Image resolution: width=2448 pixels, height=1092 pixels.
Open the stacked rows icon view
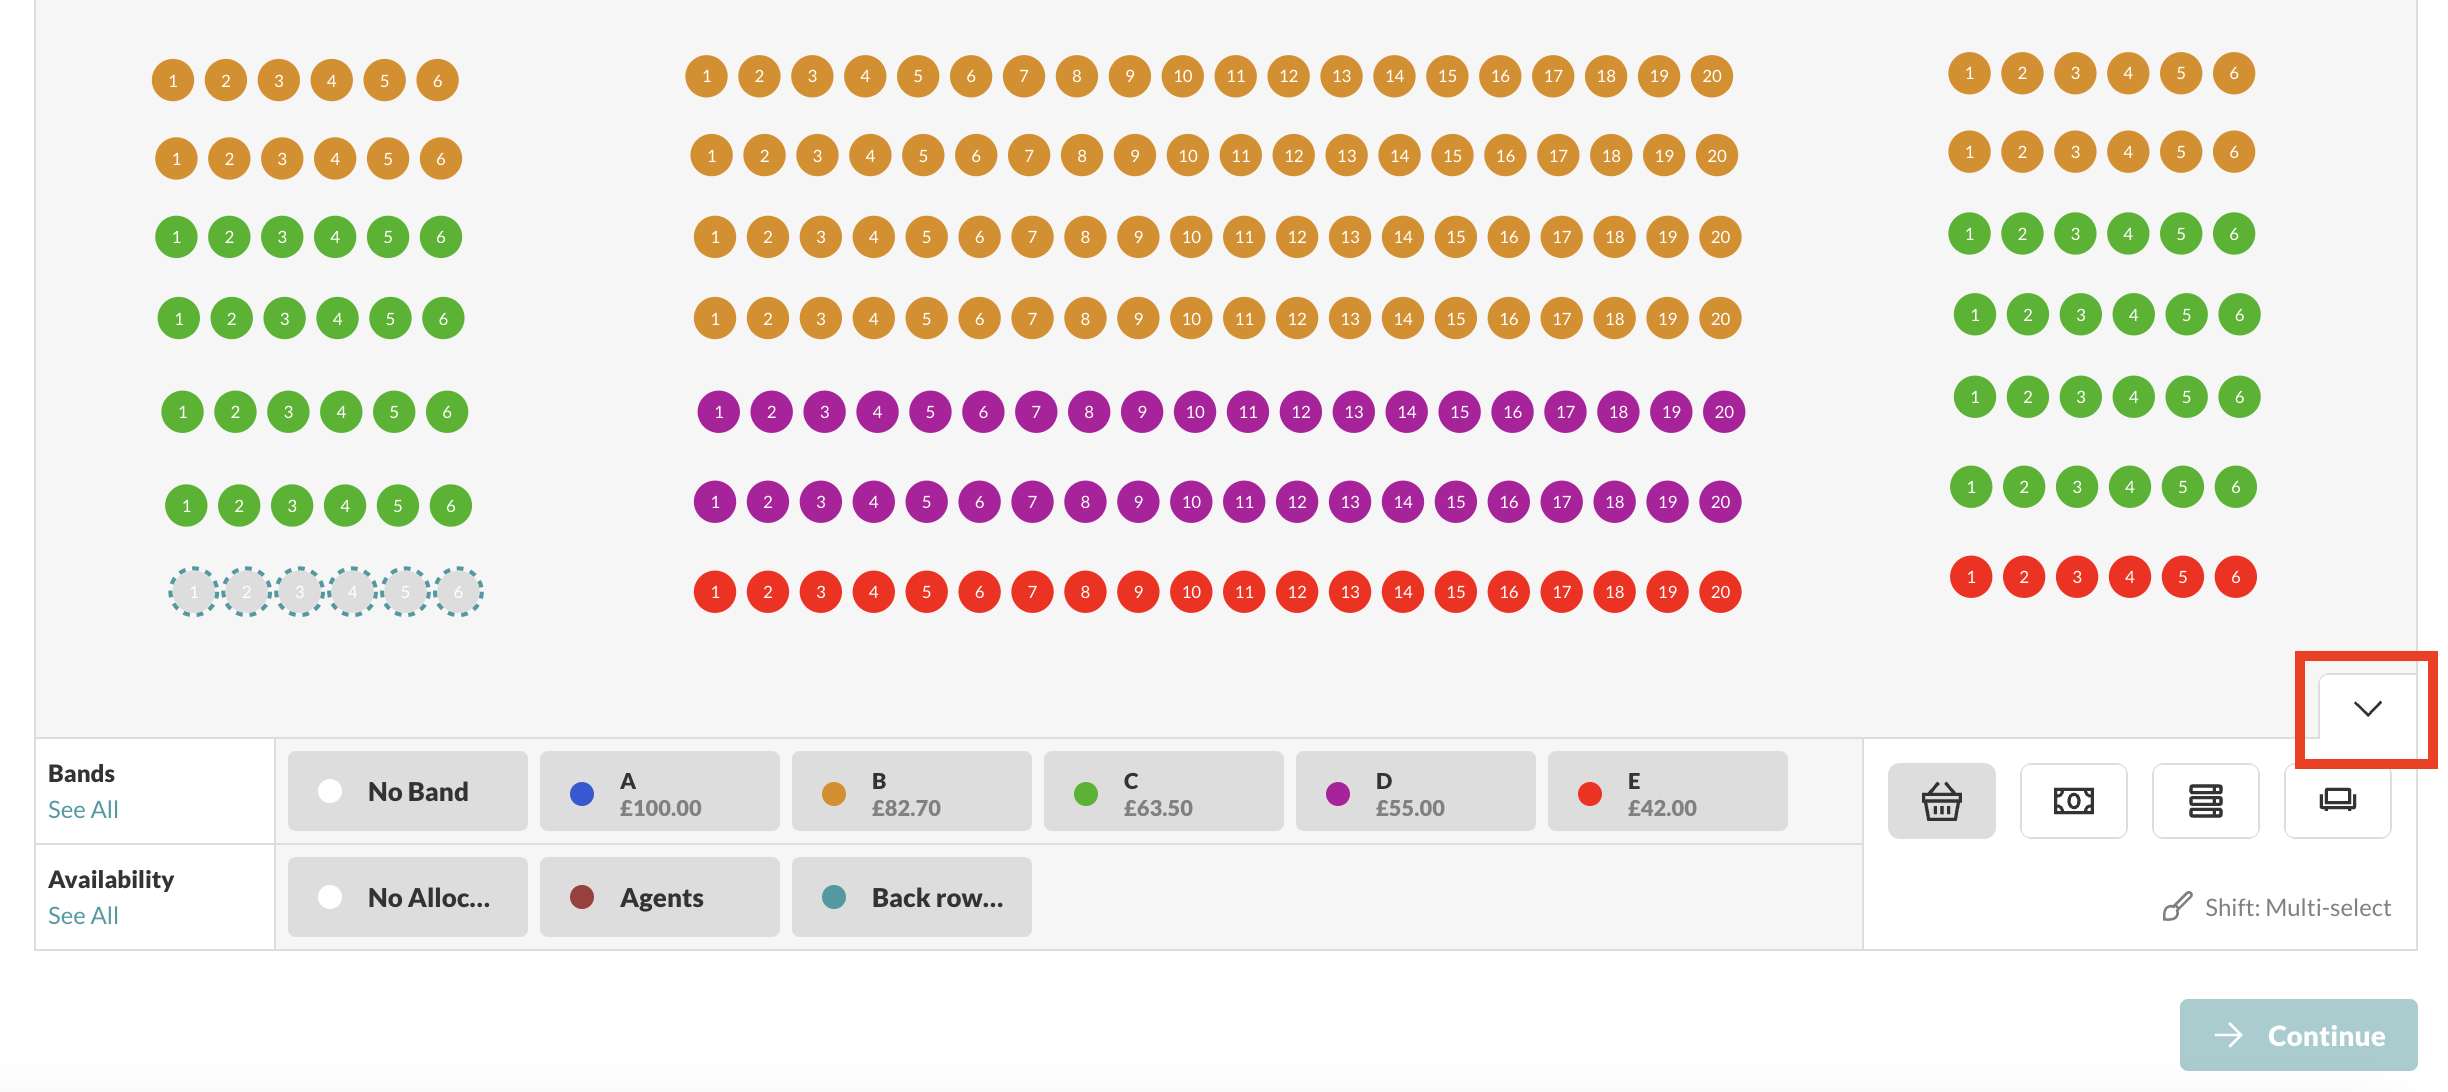[2205, 801]
